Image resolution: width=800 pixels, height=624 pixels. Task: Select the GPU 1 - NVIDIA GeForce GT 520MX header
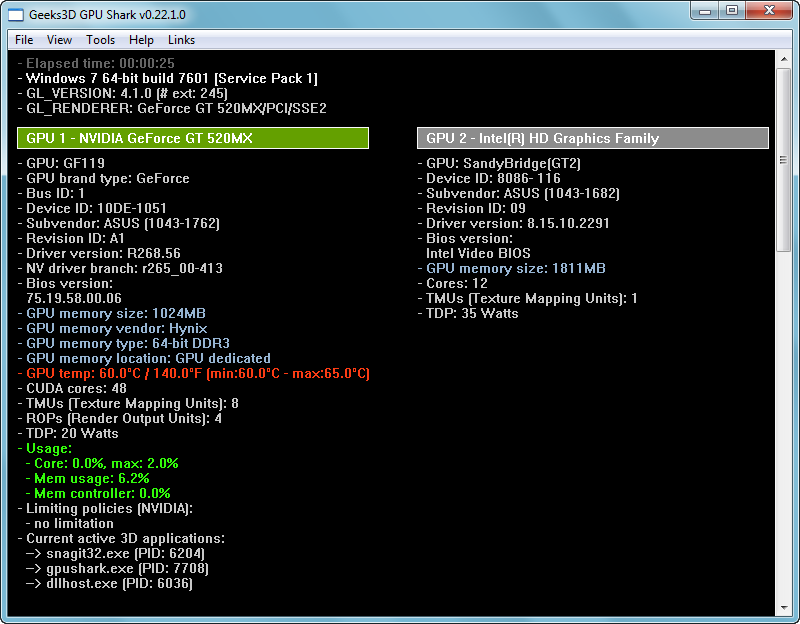(193, 138)
